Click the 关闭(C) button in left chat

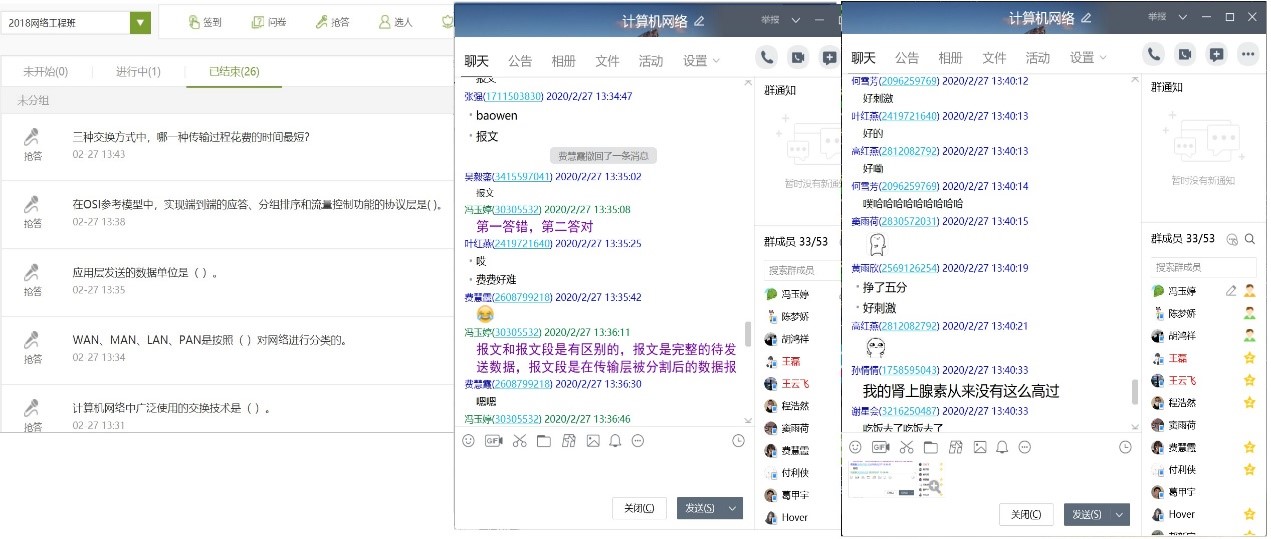(x=639, y=508)
